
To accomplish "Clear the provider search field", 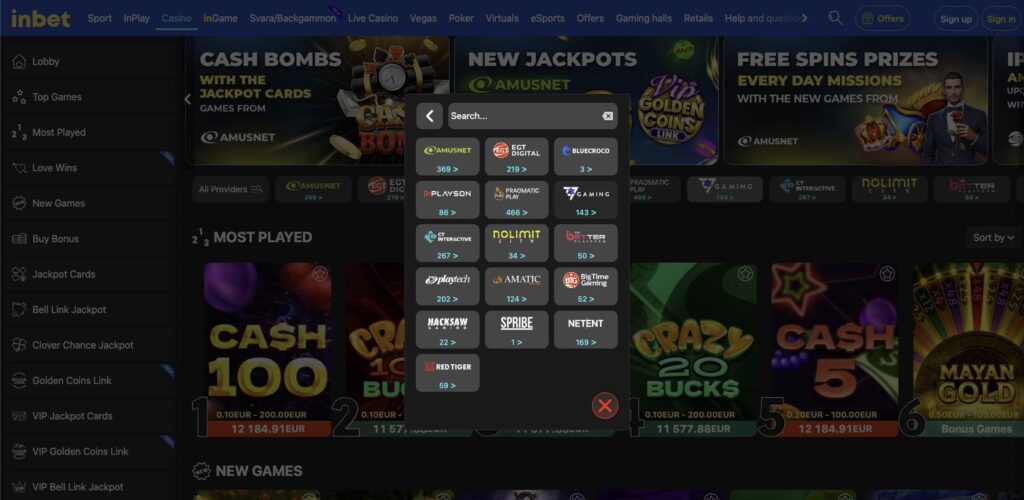I will (x=607, y=116).
